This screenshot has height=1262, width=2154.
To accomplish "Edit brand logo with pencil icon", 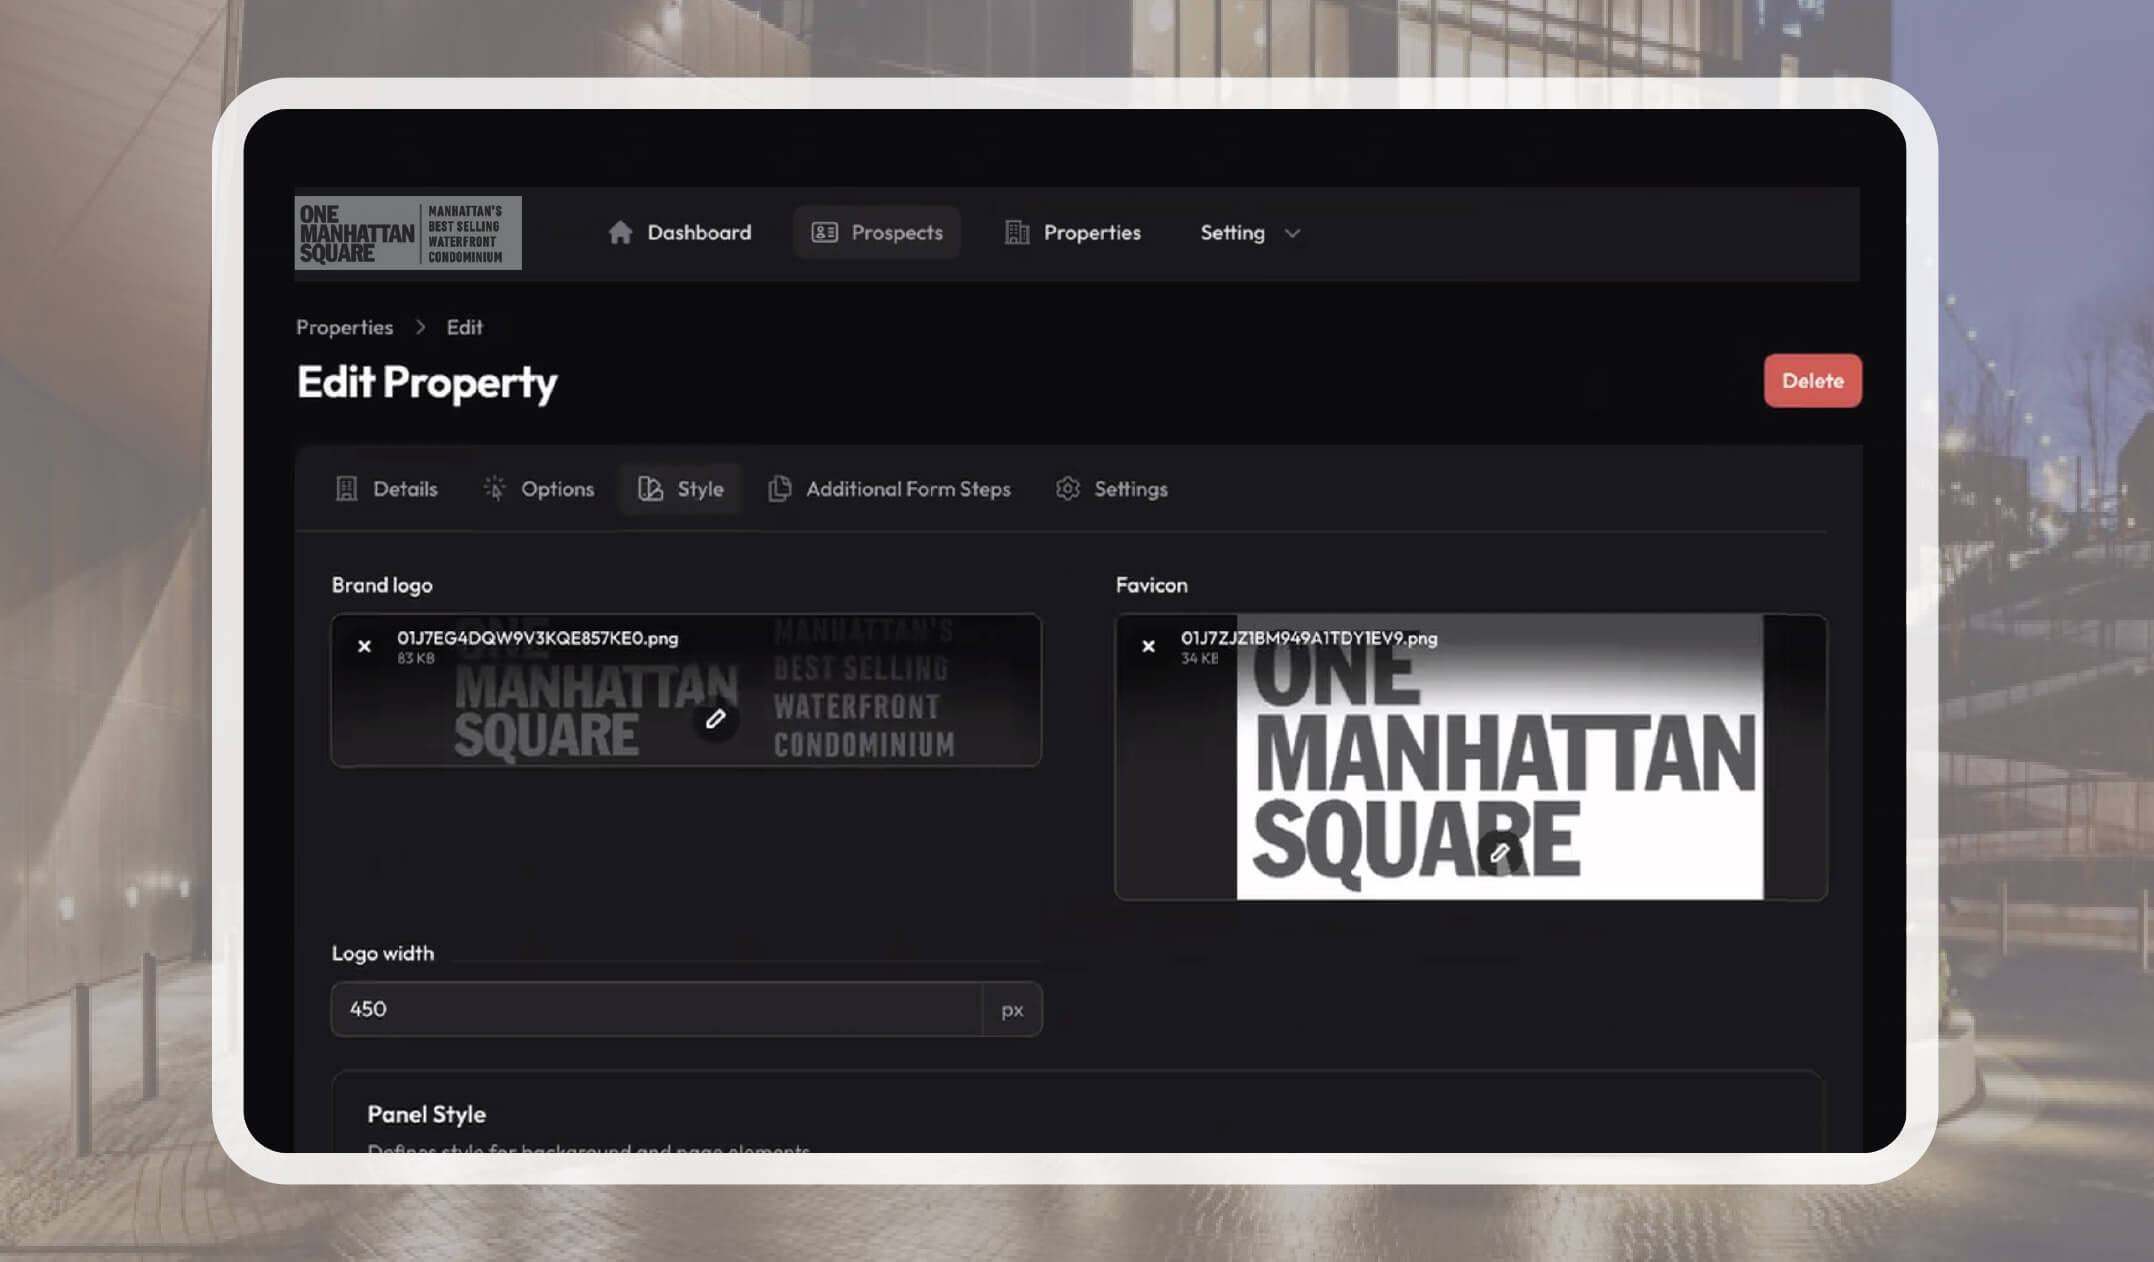I will 716,719.
